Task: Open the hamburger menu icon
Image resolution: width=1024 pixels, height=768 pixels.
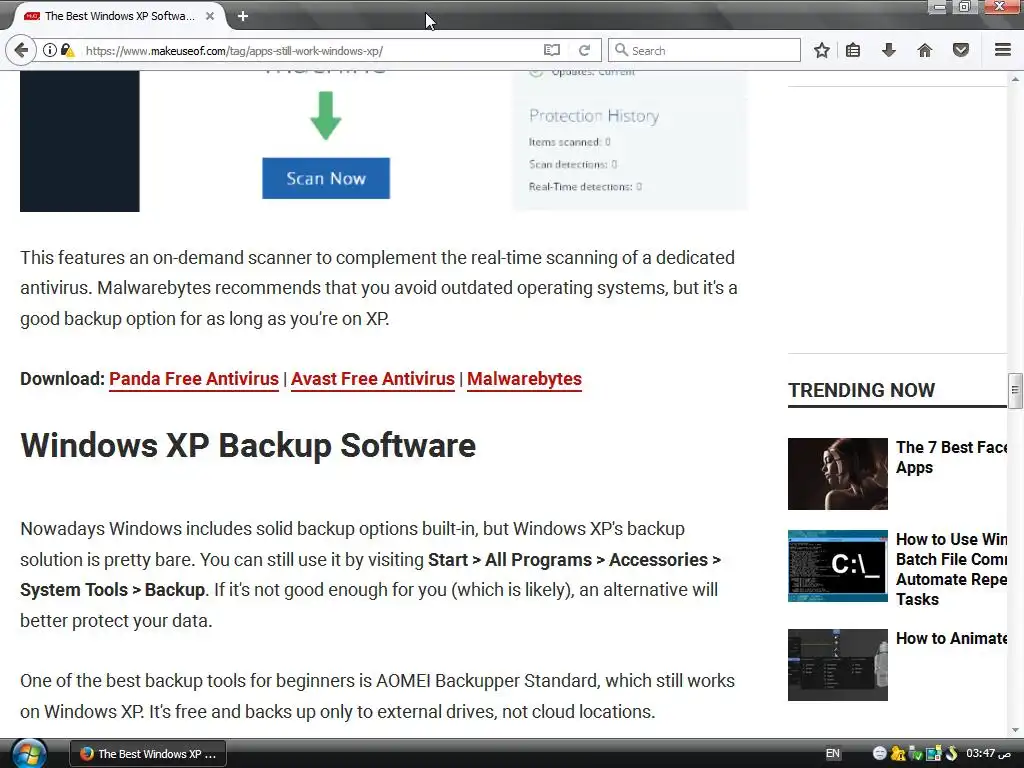Action: [x=1002, y=50]
